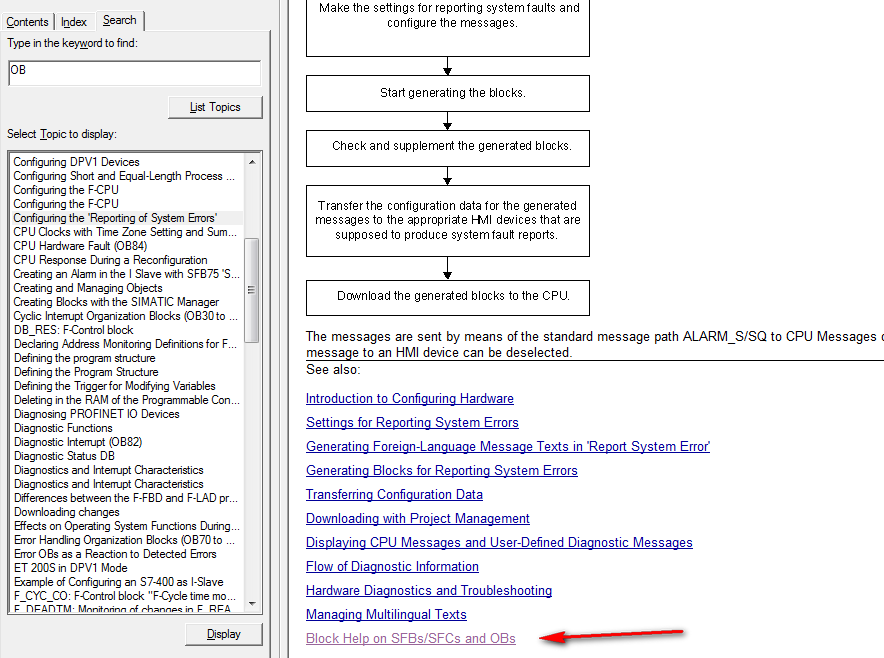
Task: Select the Diagnostic Interrupt (OB82) topic
Action: click(x=78, y=442)
